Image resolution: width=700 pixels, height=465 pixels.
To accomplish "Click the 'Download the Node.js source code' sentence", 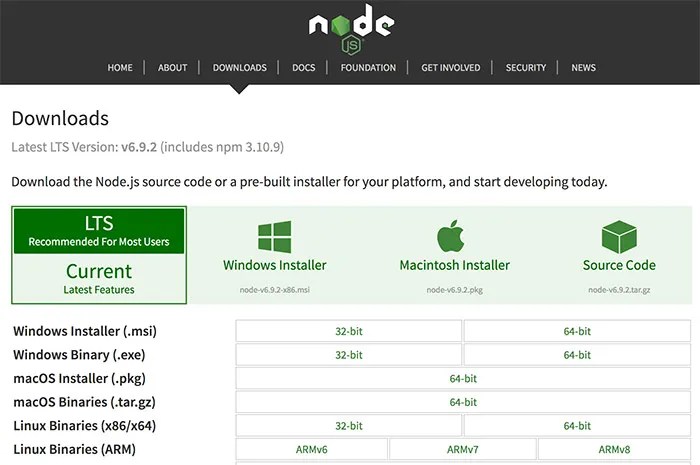I will tap(309, 182).
